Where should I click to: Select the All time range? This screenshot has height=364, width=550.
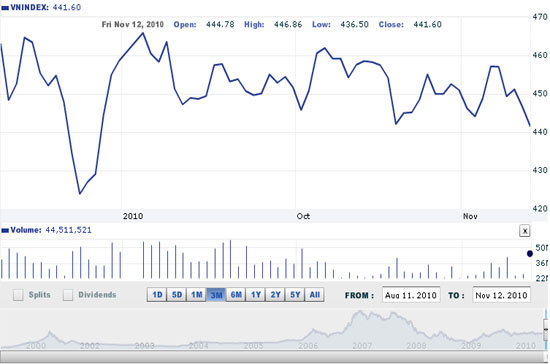[x=315, y=295]
